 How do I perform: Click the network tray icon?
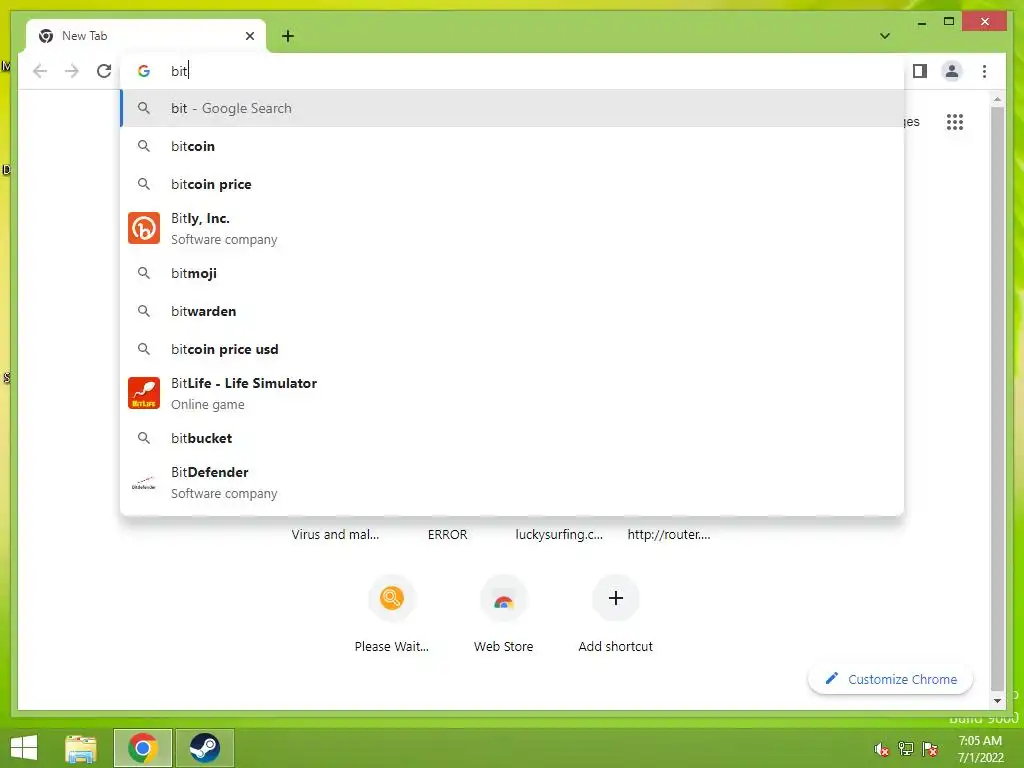click(x=906, y=749)
